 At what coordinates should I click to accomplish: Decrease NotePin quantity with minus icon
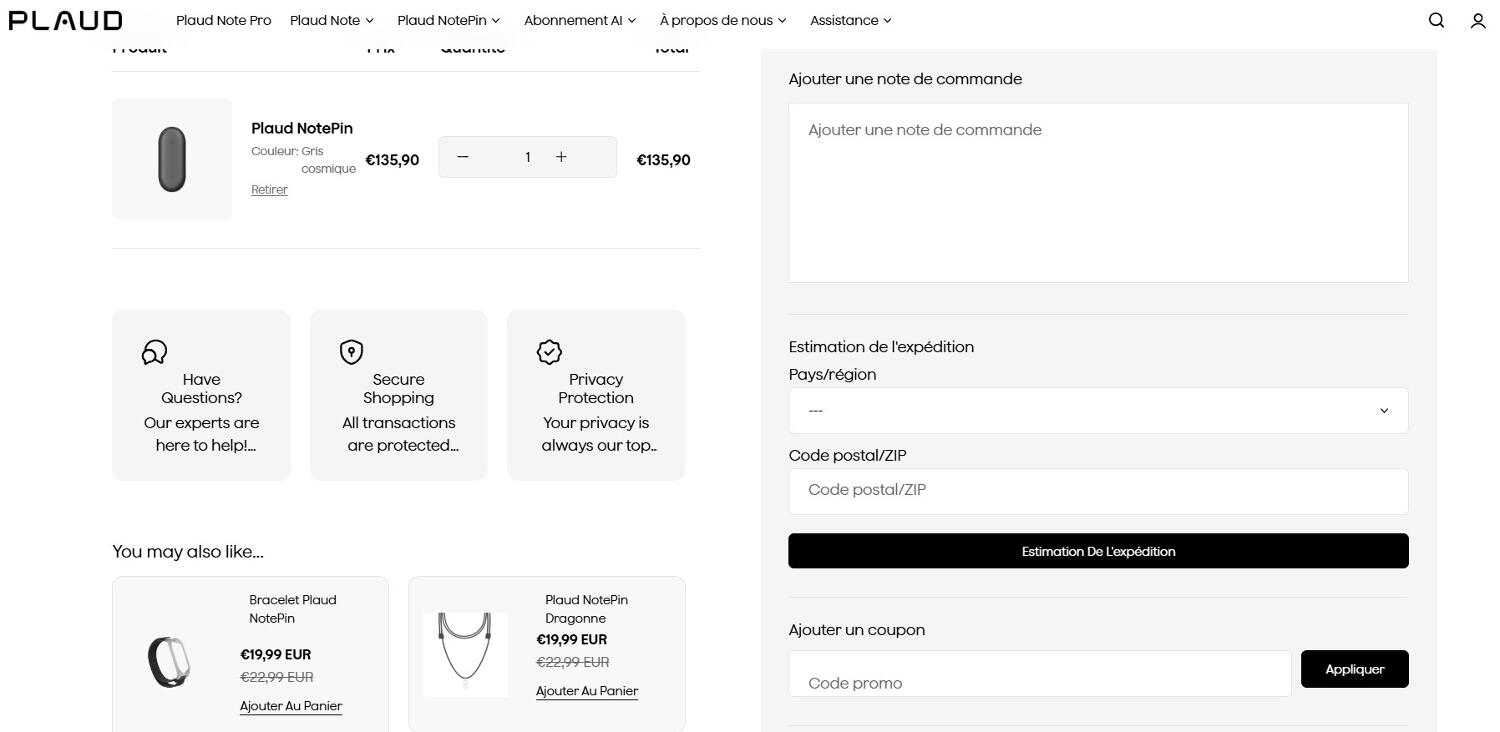click(463, 157)
